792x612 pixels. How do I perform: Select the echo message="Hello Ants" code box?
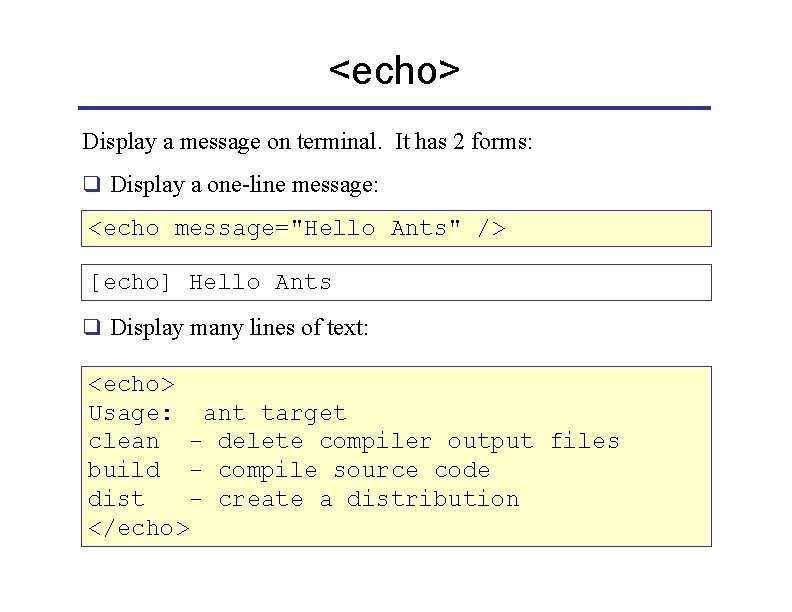click(x=397, y=229)
